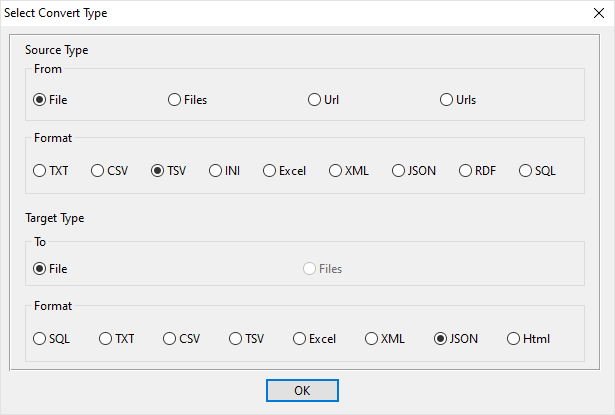Choose Url as the source origin
615x415 pixels.
tap(315, 100)
